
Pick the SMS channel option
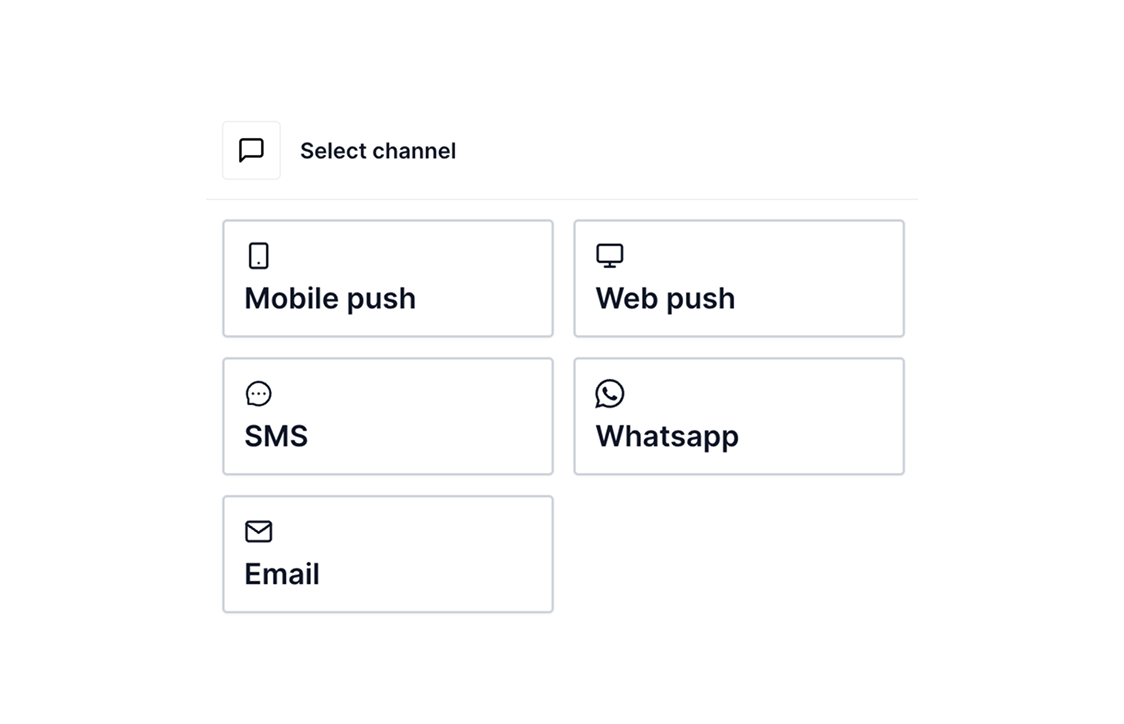[388, 416]
